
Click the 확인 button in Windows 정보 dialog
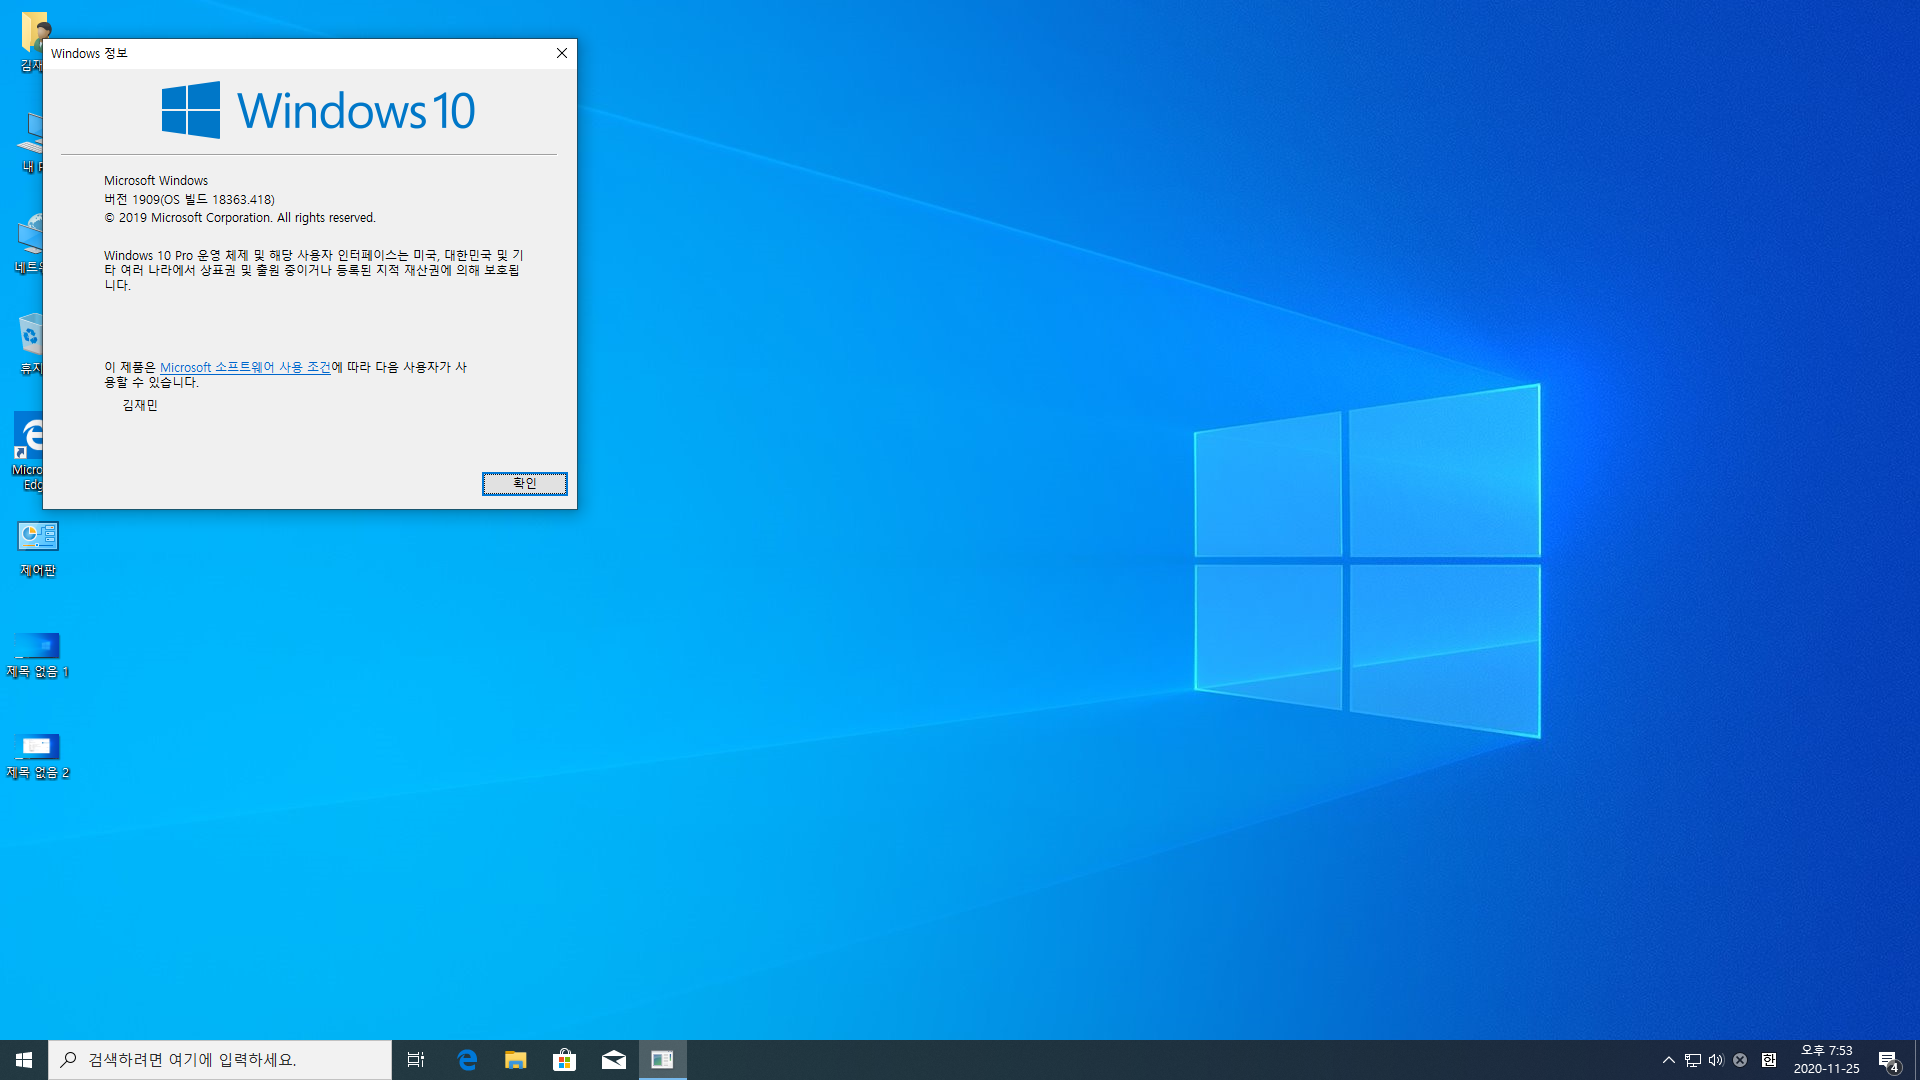pyautogui.click(x=524, y=484)
